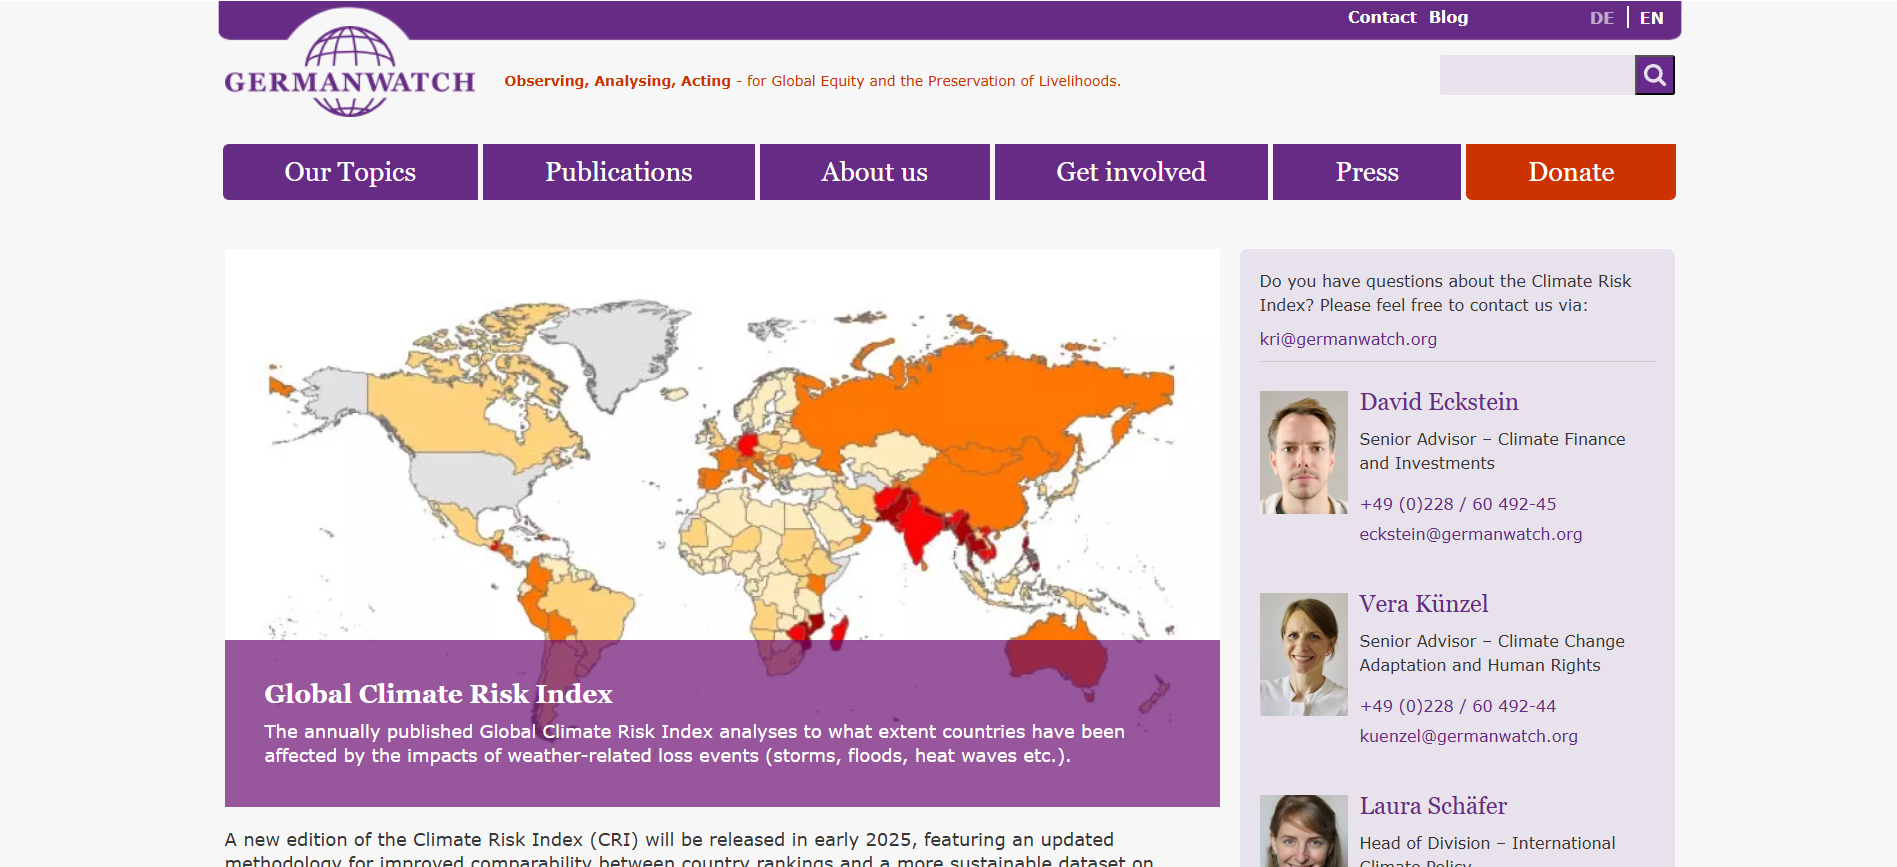
Task: Open Vera Künzel's profile photo
Action: (x=1303, y=654)
